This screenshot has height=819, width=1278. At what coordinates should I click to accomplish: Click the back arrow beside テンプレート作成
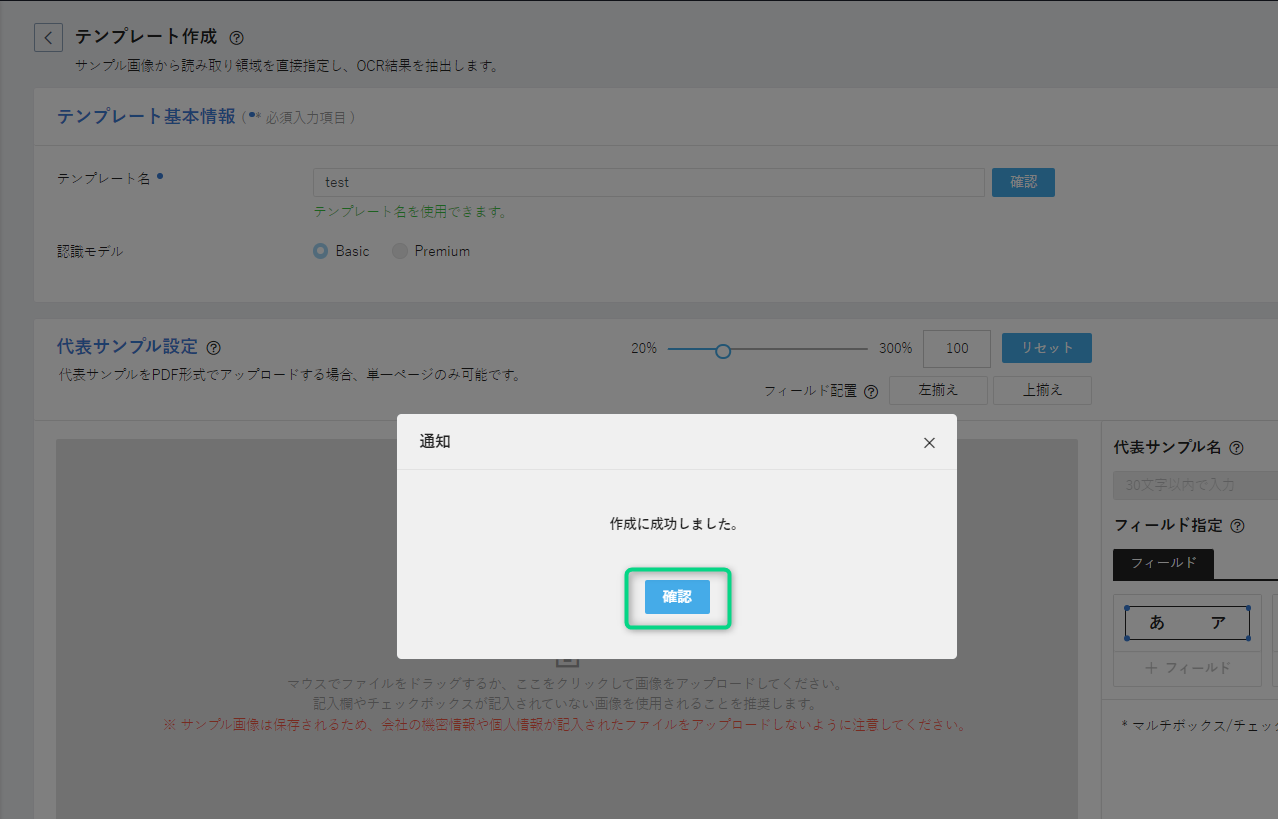tap(48, 38)
